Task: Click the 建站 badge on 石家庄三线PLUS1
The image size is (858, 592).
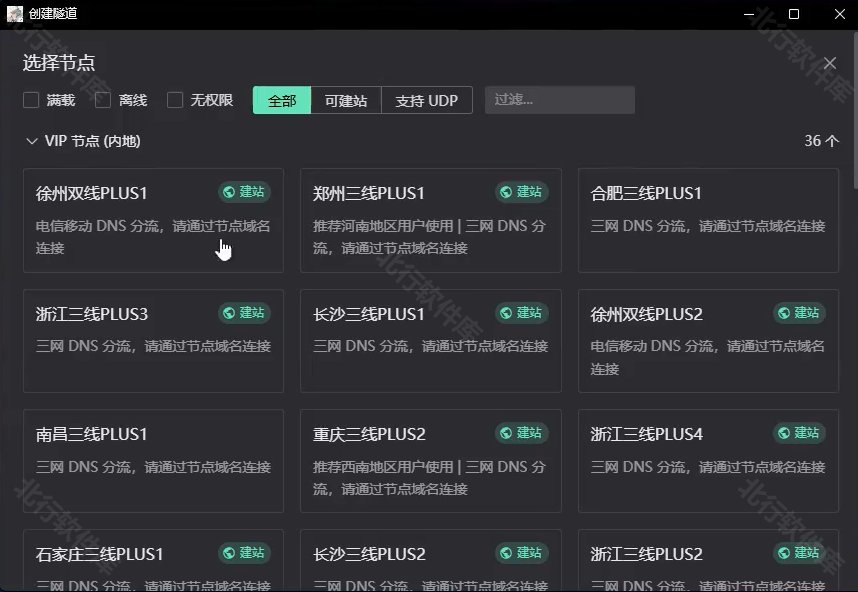Action: click(244, 553)
